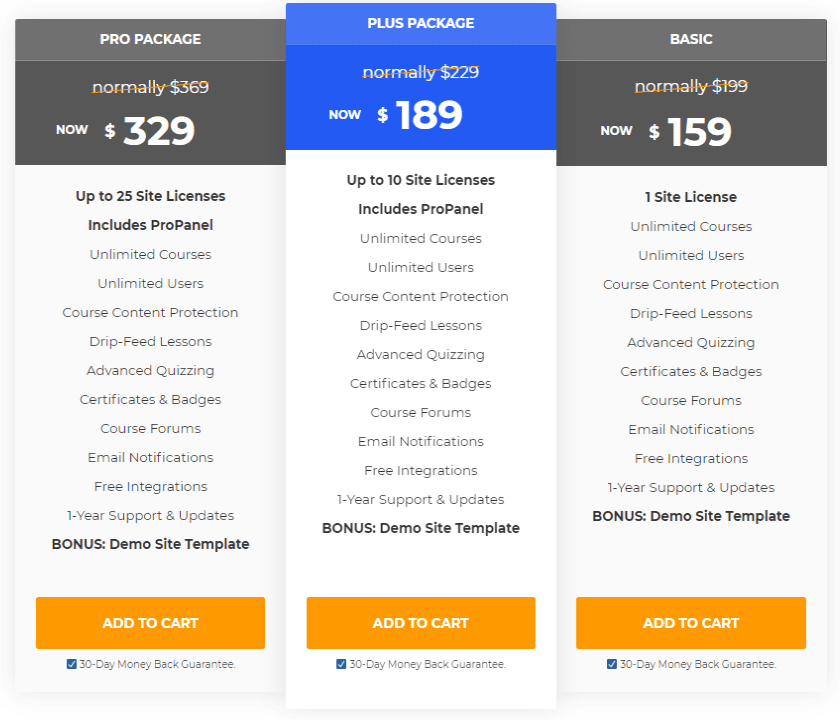
Task: Click "Up to 10 Site Licenses" feature
Action: [x=420, y=180]
